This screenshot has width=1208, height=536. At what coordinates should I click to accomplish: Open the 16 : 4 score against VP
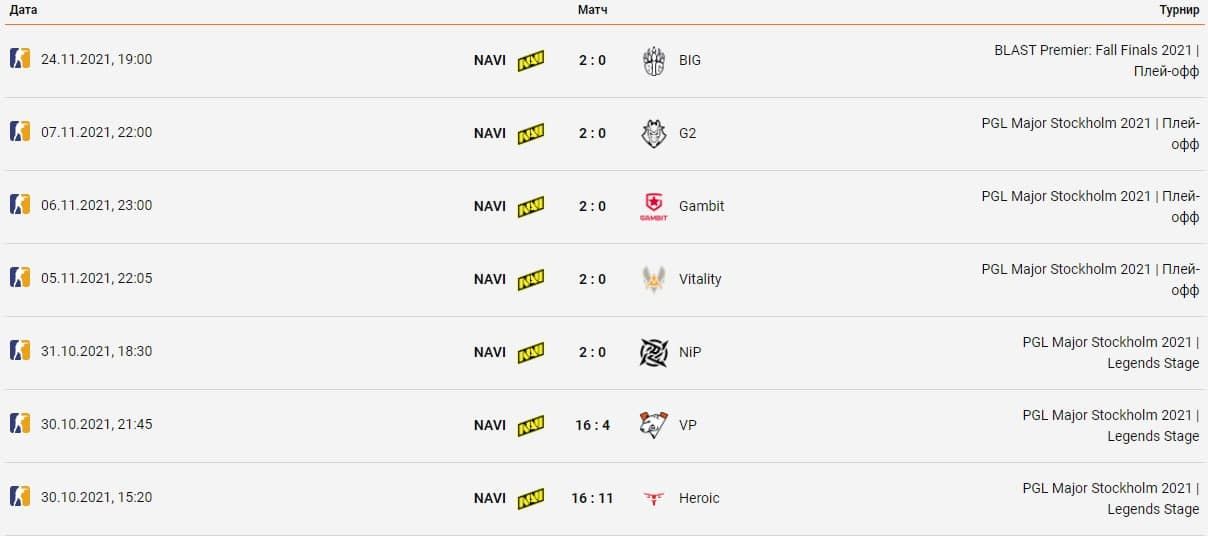point(592,425)
